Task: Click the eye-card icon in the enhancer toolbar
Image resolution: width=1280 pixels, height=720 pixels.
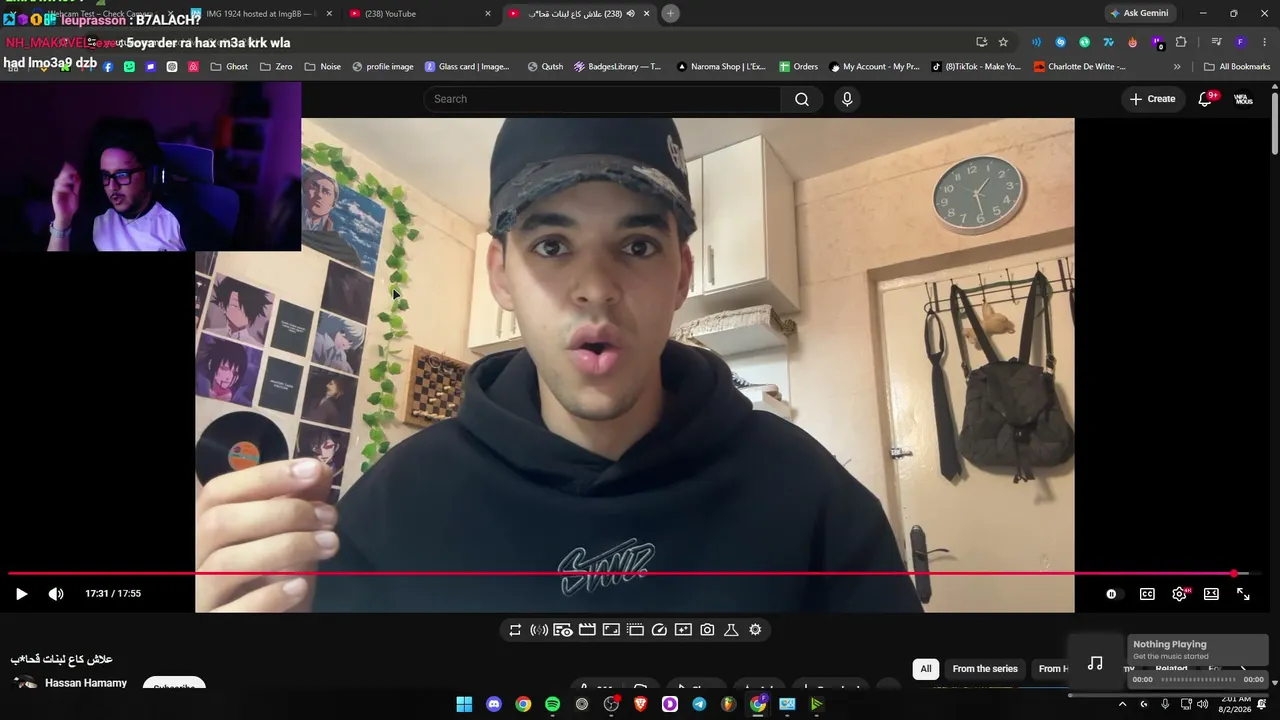Action: pos(563,630)
